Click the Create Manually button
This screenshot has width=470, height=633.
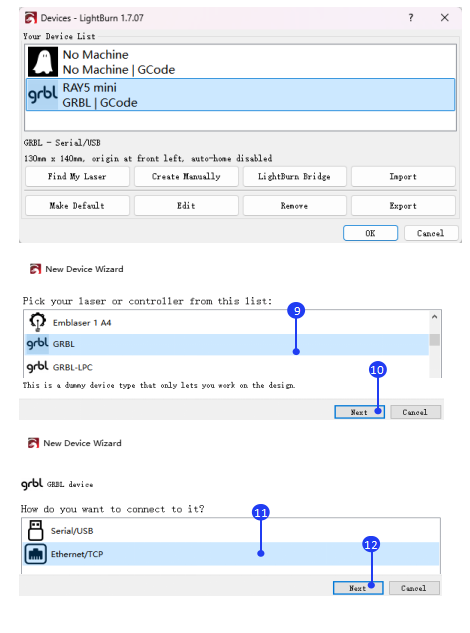click(x=186, y=176)
